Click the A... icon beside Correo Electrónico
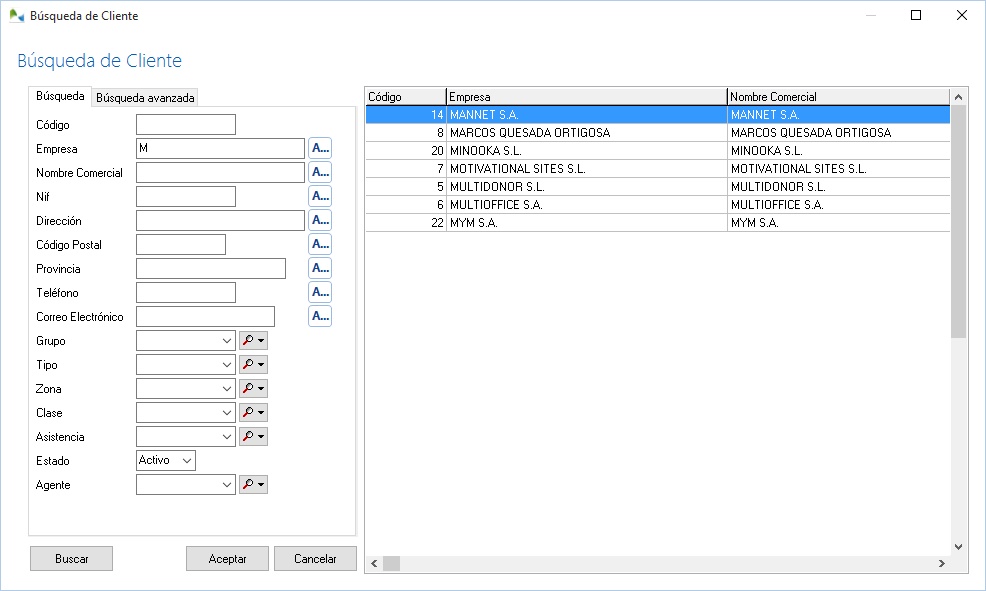Image resolution: width=986 pixels, height=591 pixels. (x=319, y=315)
